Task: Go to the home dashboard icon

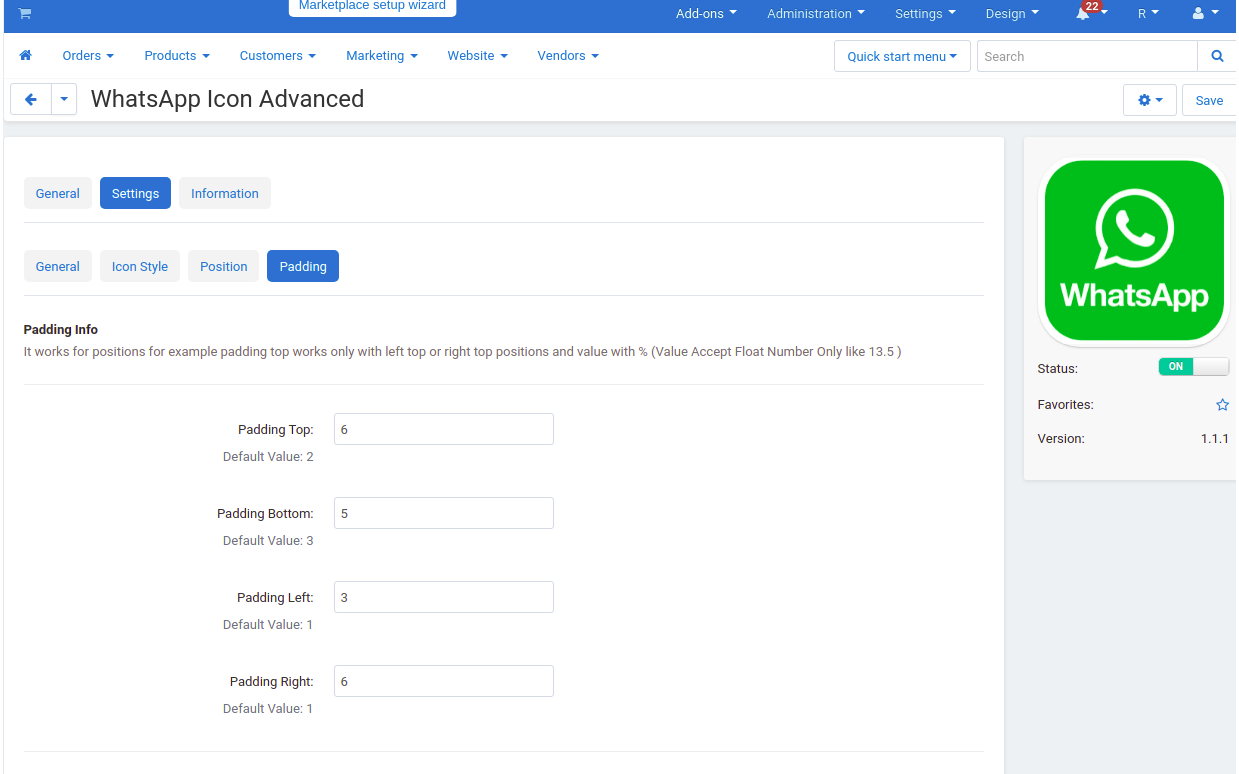Action: tap(26, 56)
